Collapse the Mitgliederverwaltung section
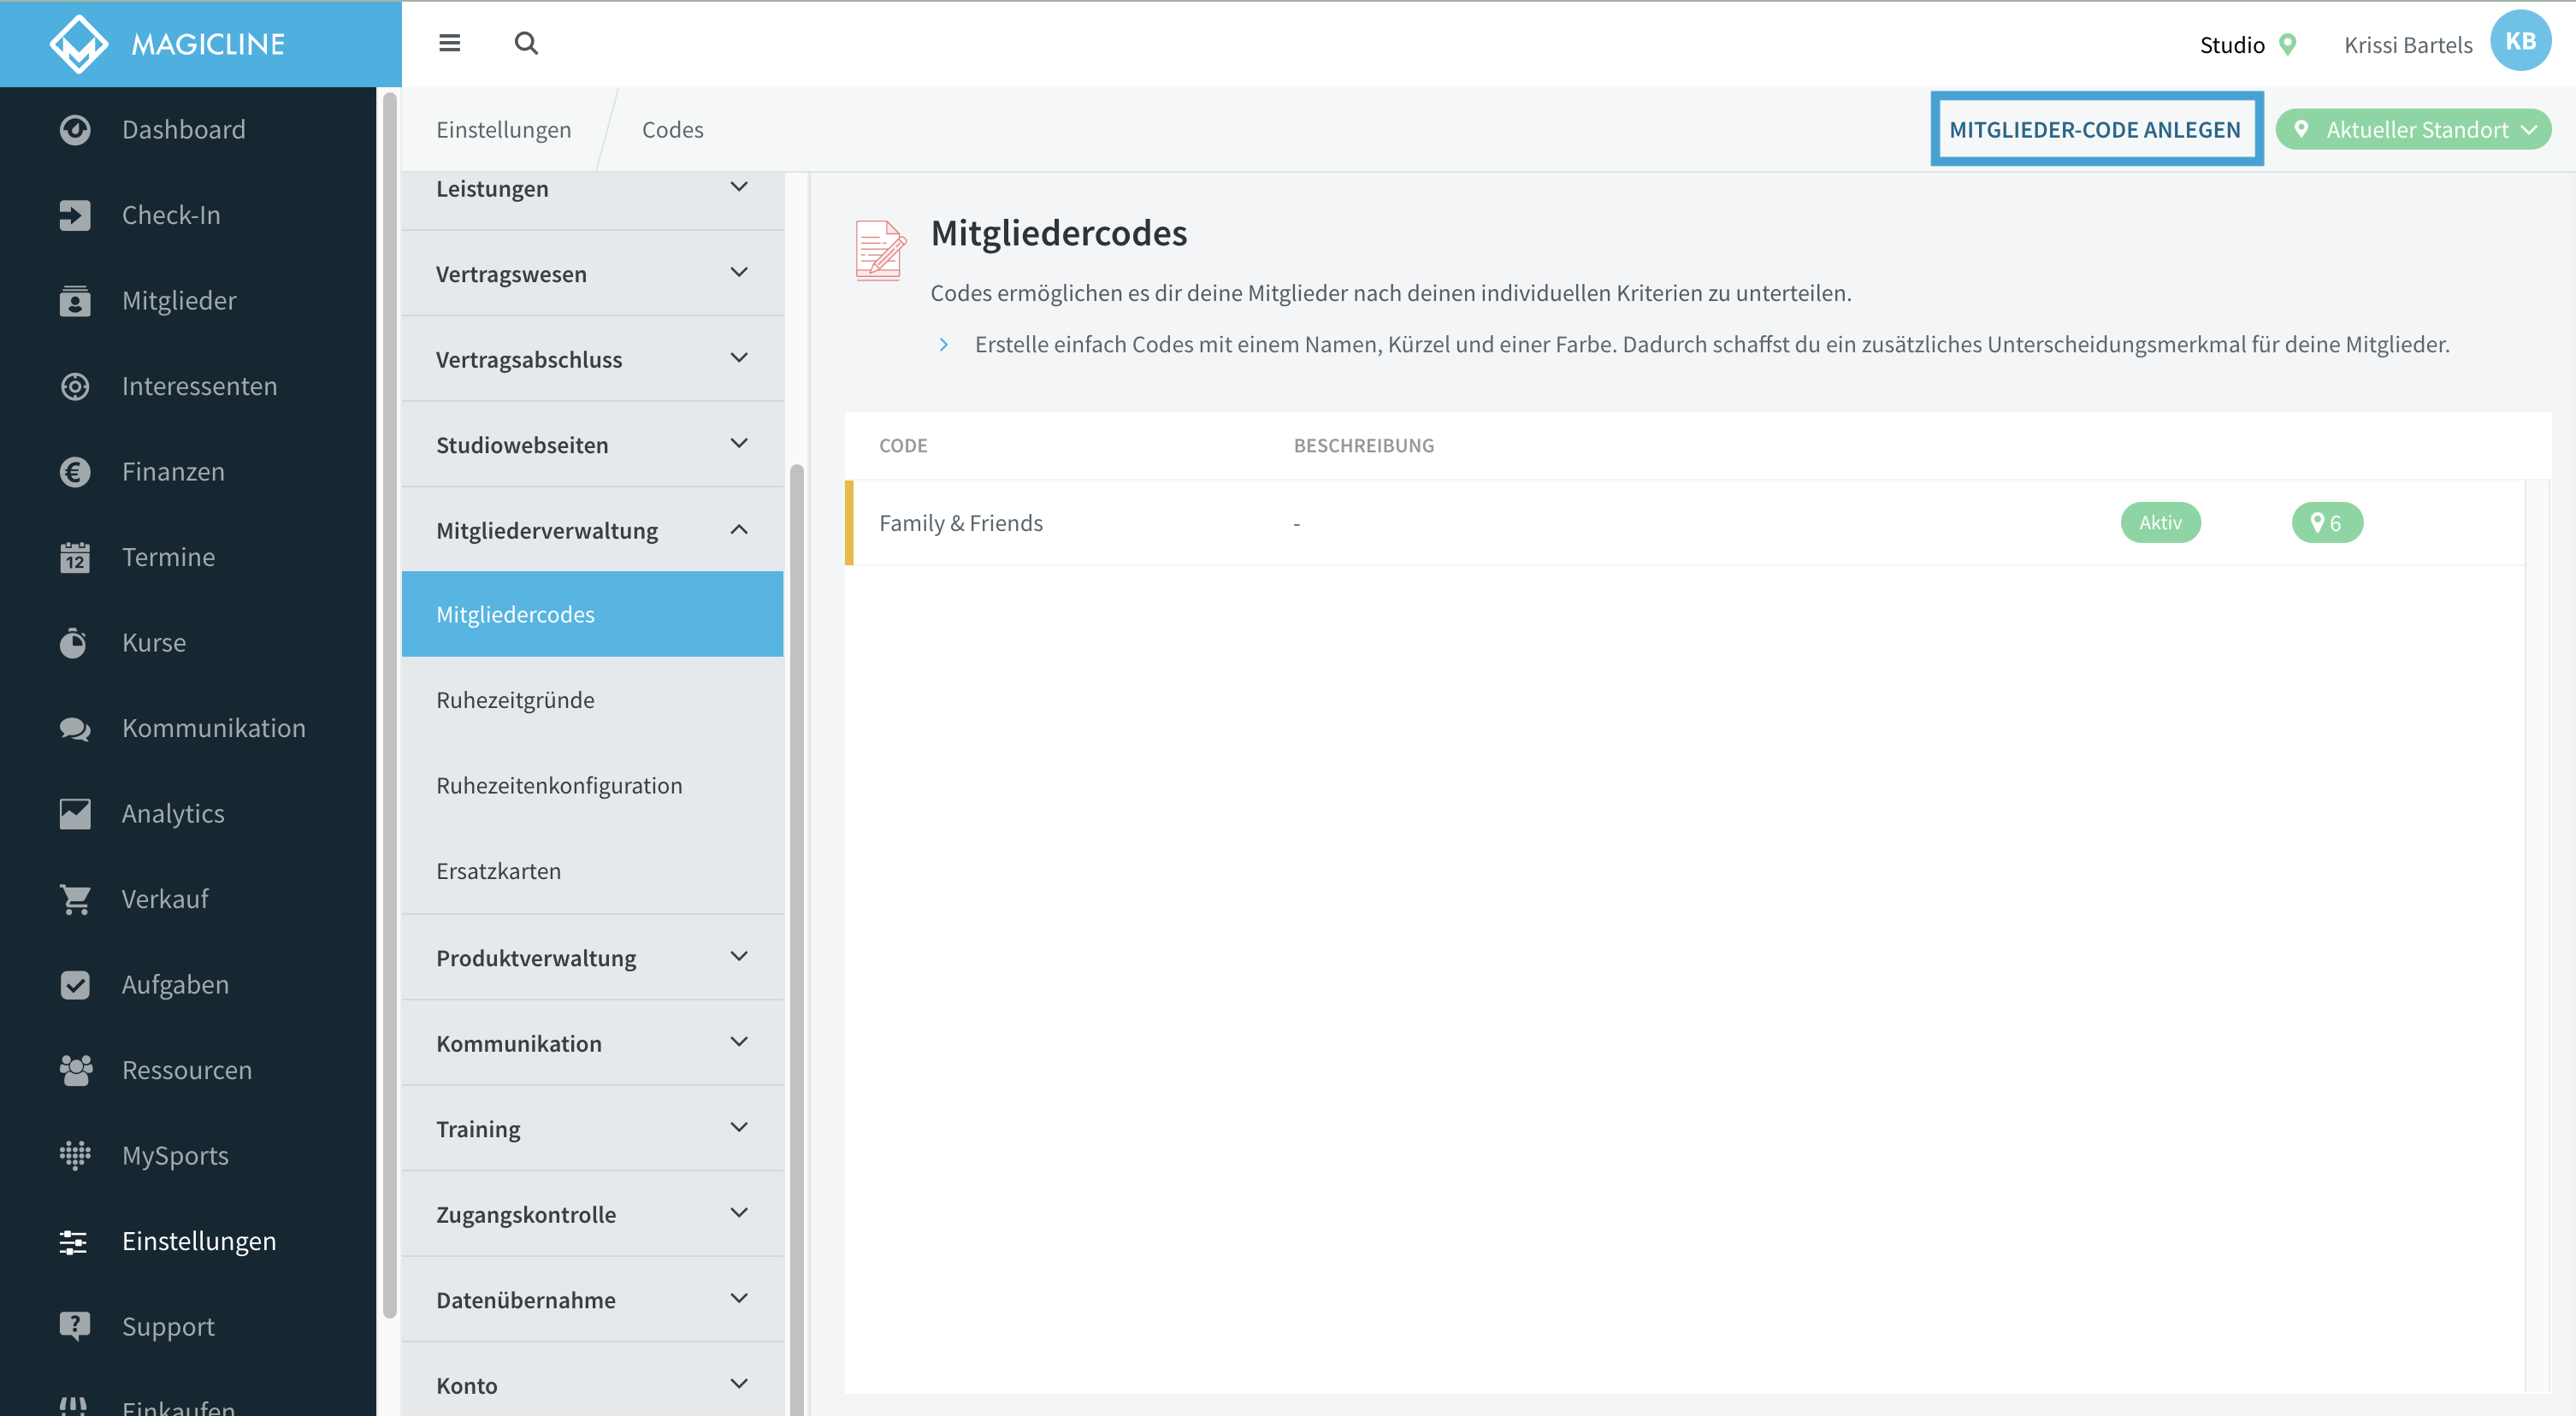 (x=592, y=530)
